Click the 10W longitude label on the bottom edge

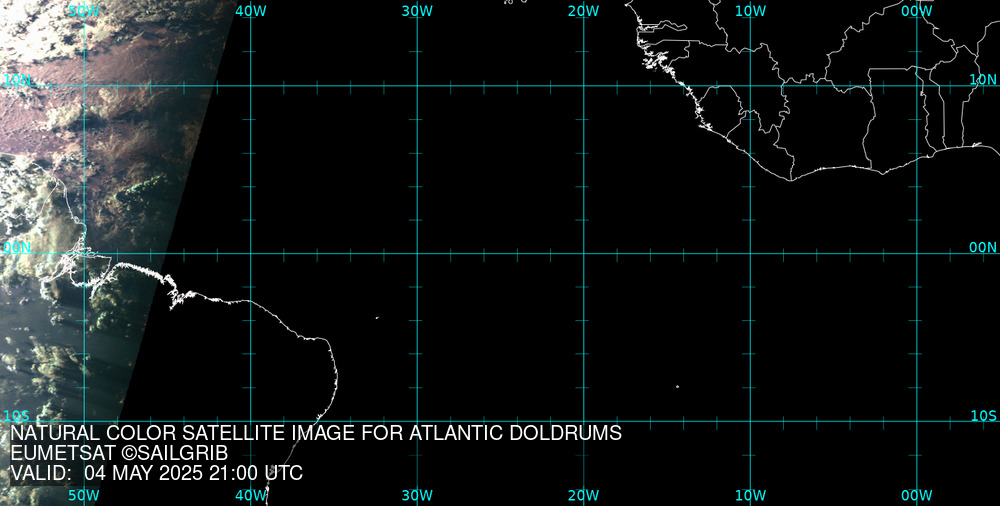tap(751, 496)
